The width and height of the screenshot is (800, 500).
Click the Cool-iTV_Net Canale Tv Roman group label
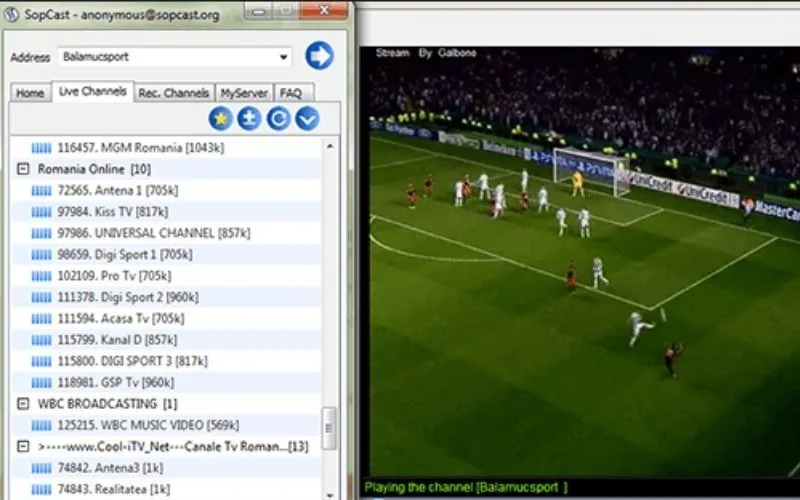pyautogui.click(x=173, y=447)
